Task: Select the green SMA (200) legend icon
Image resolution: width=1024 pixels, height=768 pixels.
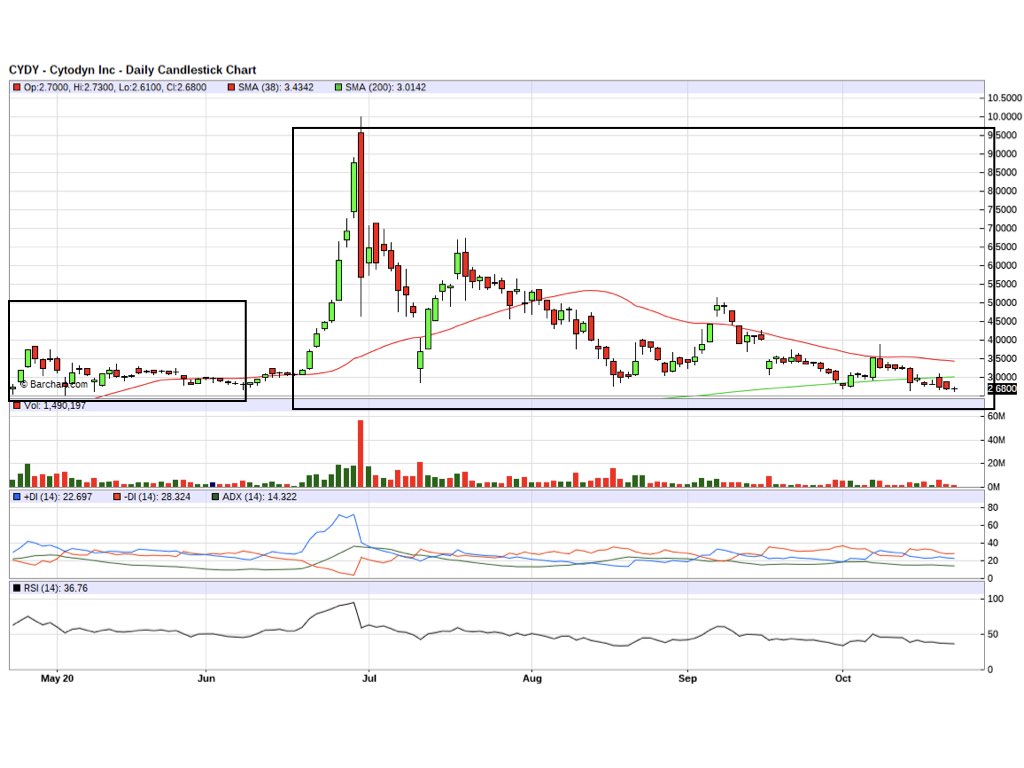Action: (x=341, y=87)
